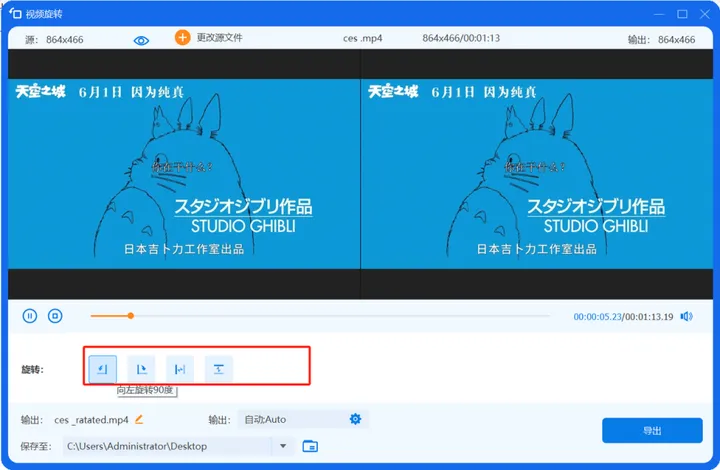The image size is (720, 470).
Task: Expand the save path dropdown arrow
Action: pos(283,446)
